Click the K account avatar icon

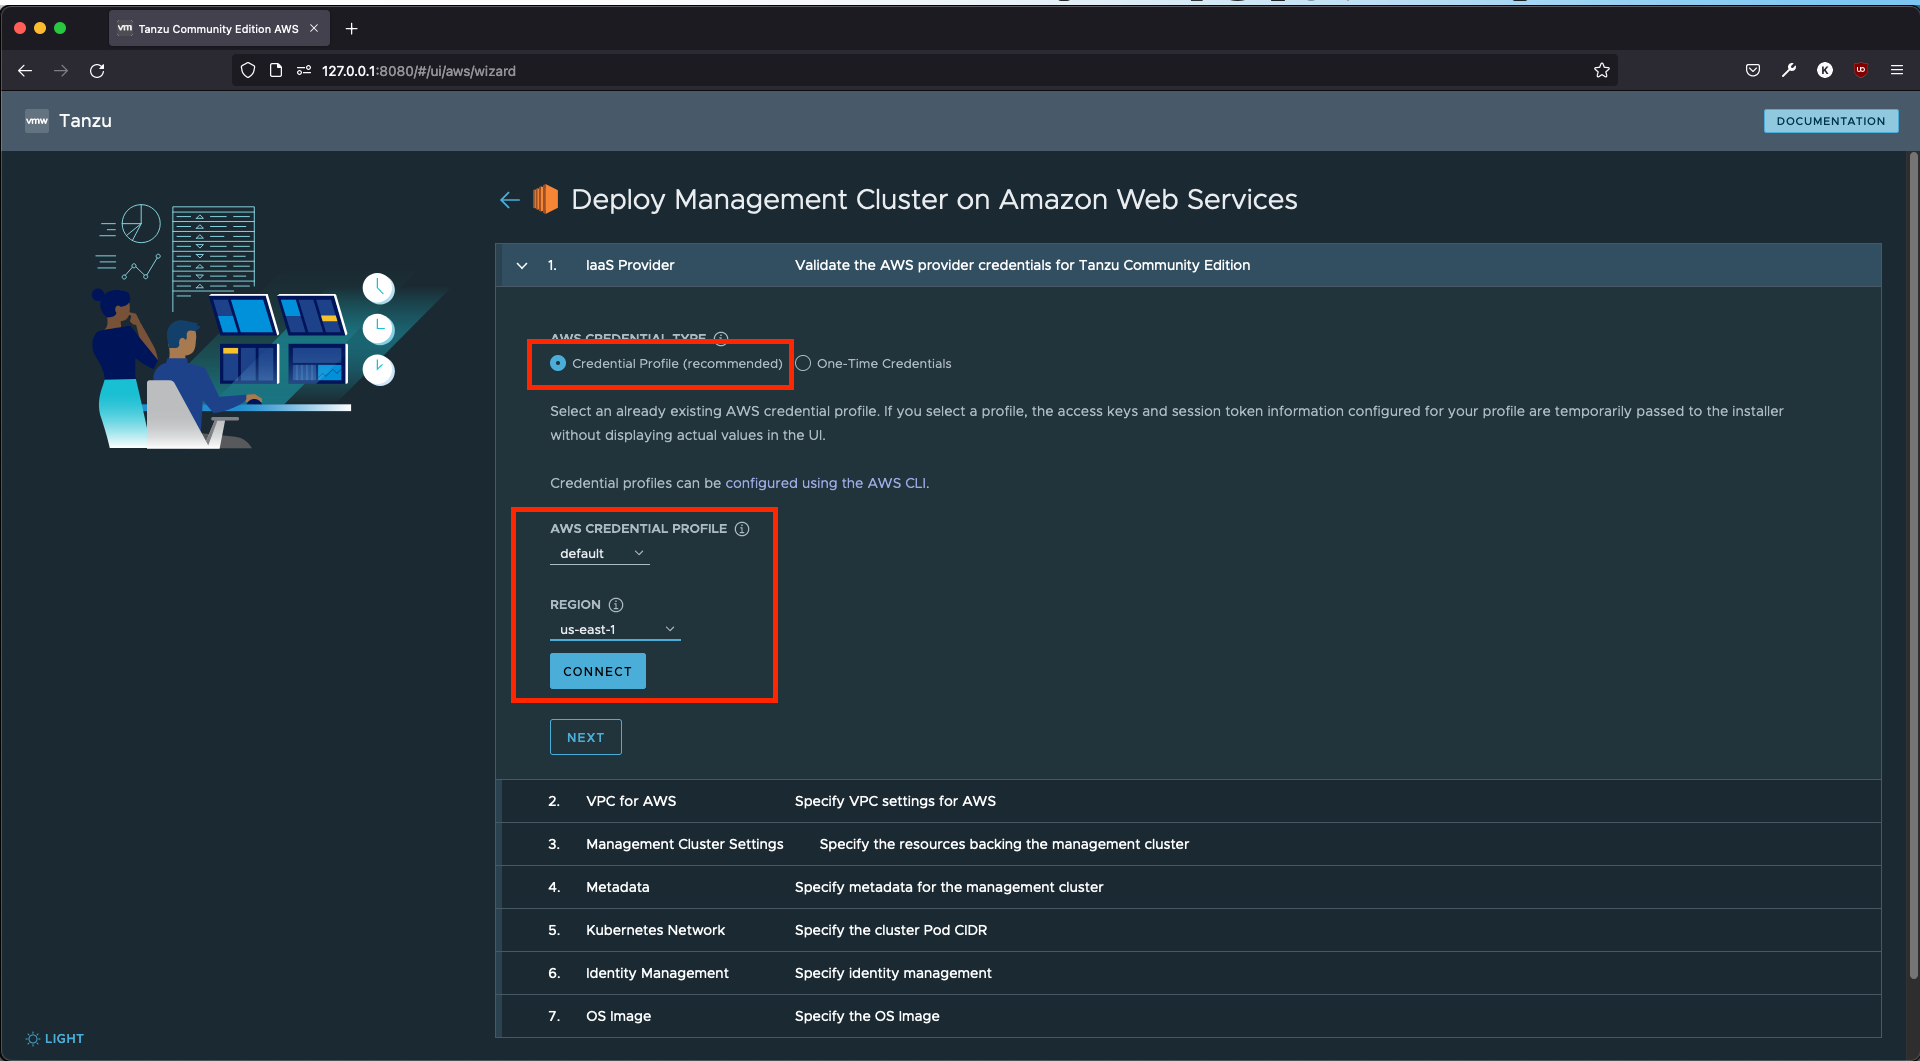click(1825, 70)
